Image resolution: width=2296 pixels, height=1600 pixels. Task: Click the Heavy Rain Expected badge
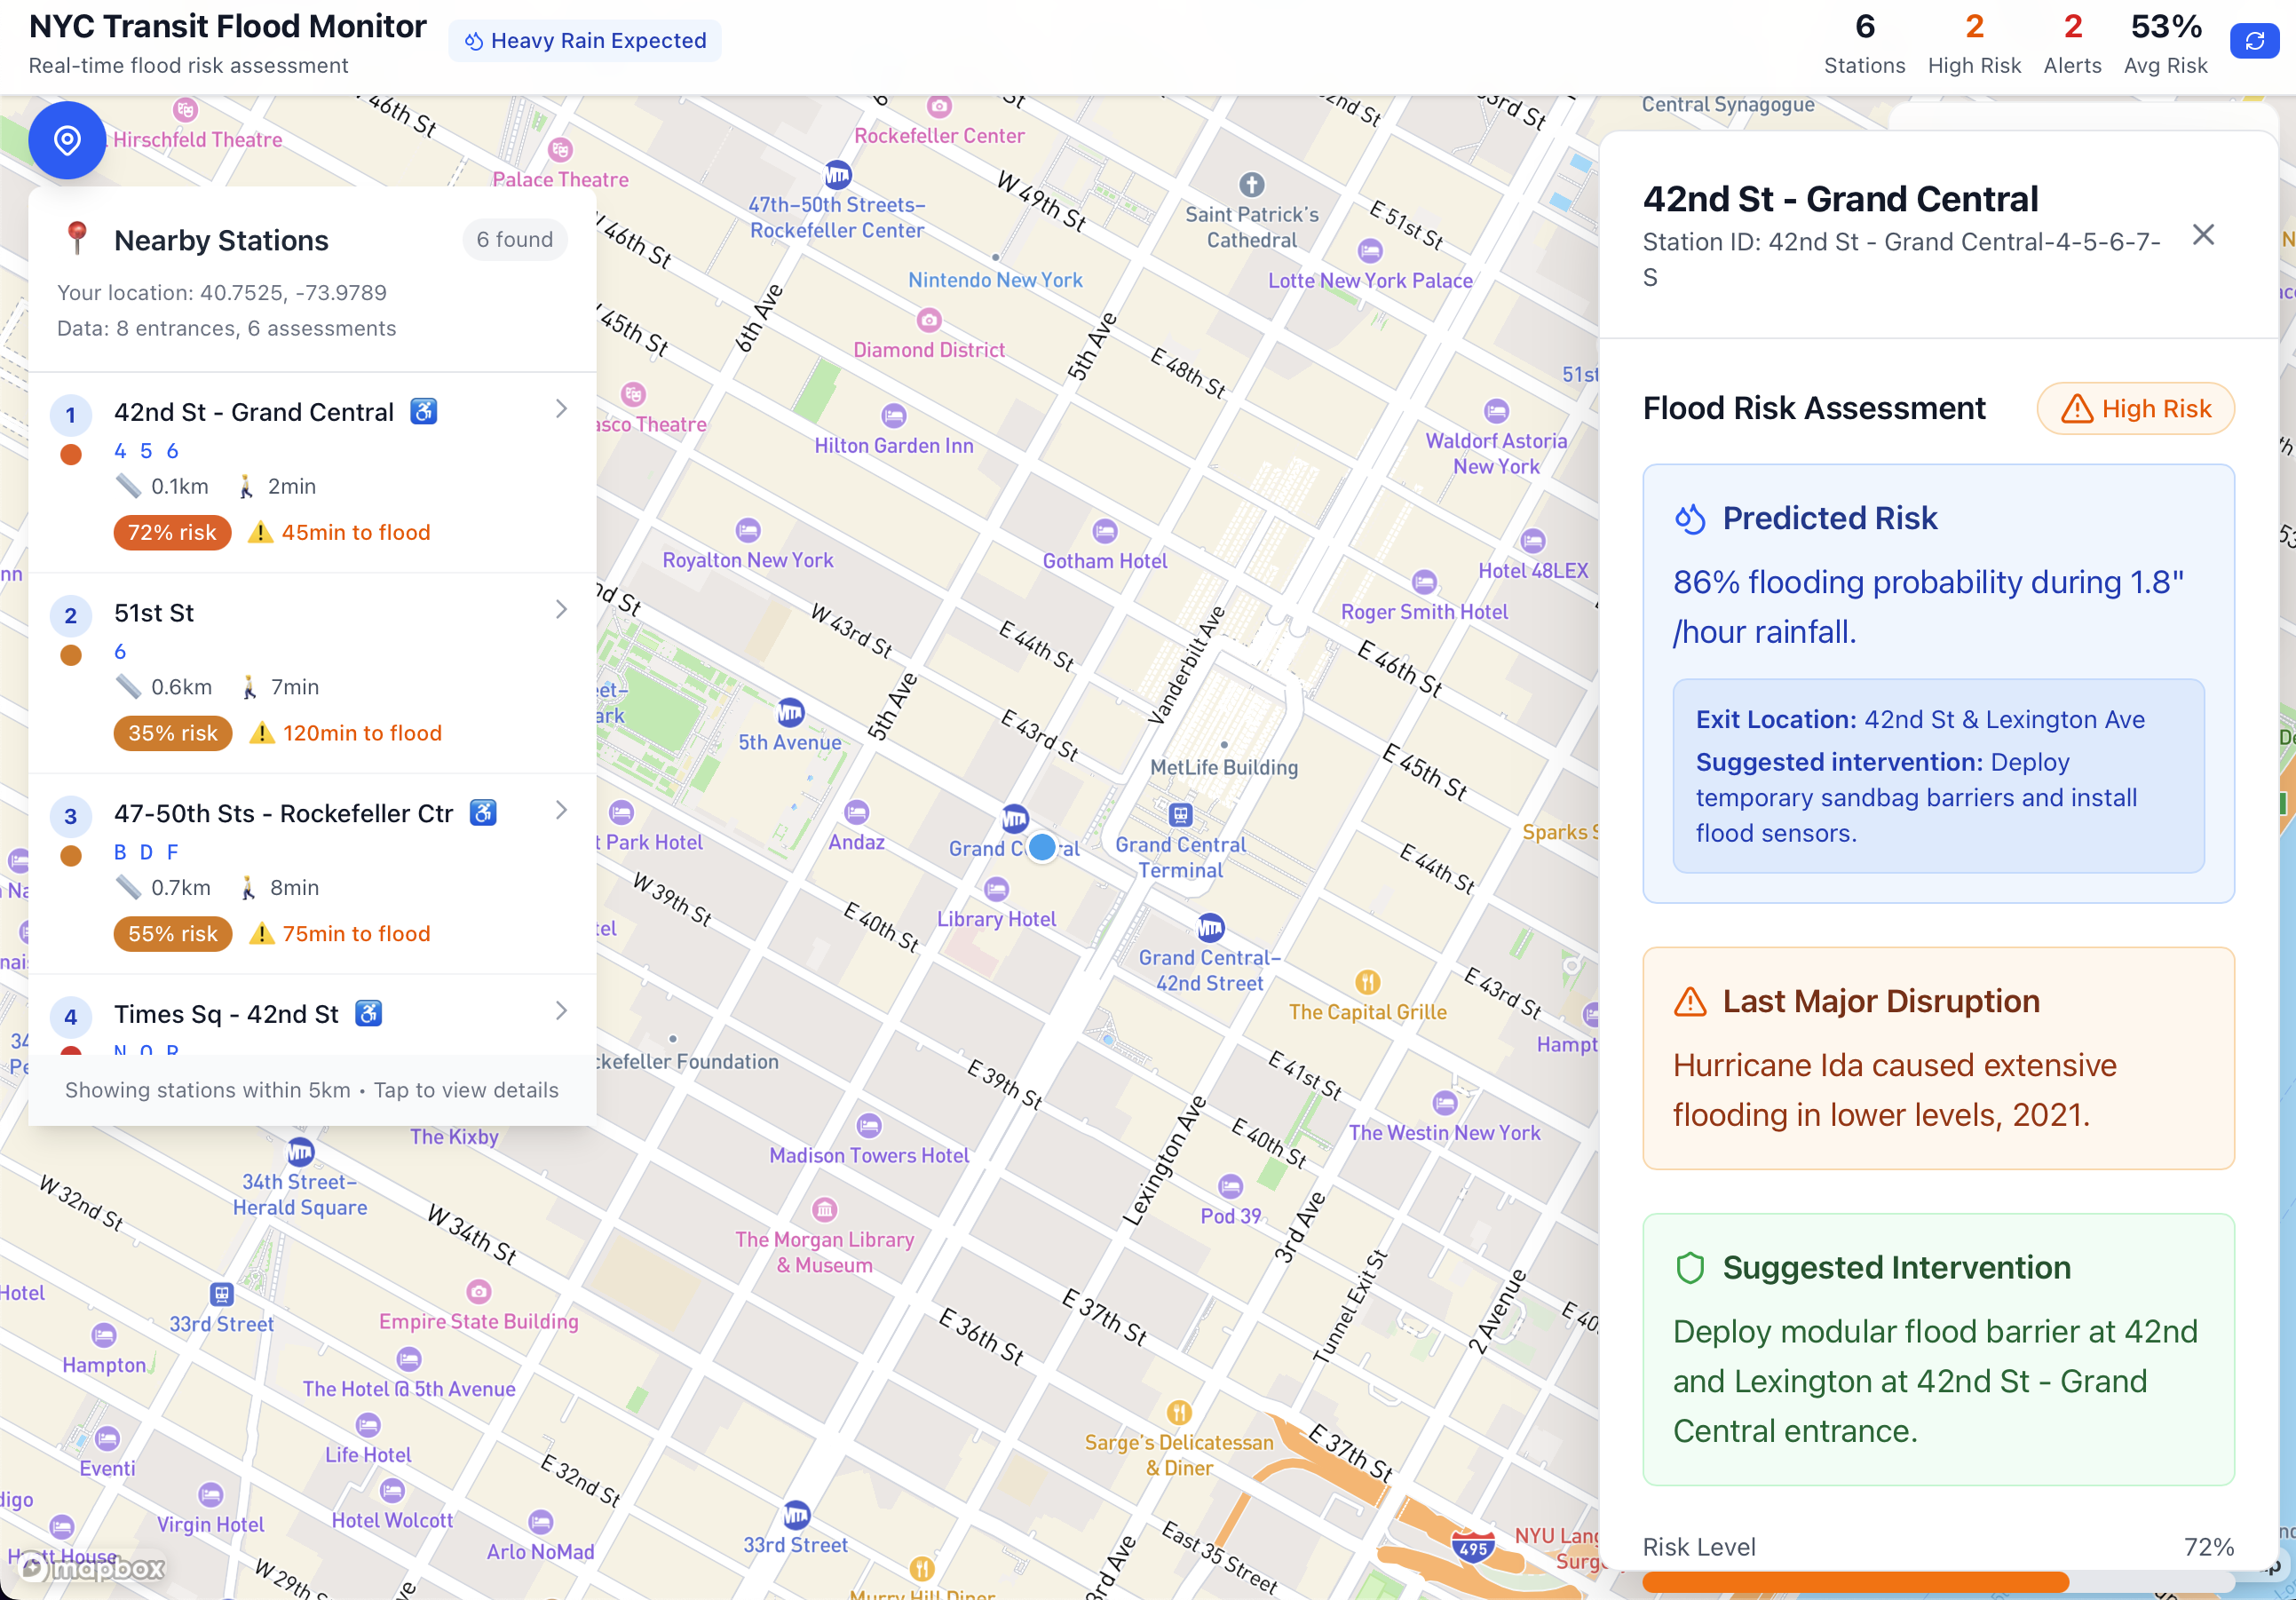585,41
